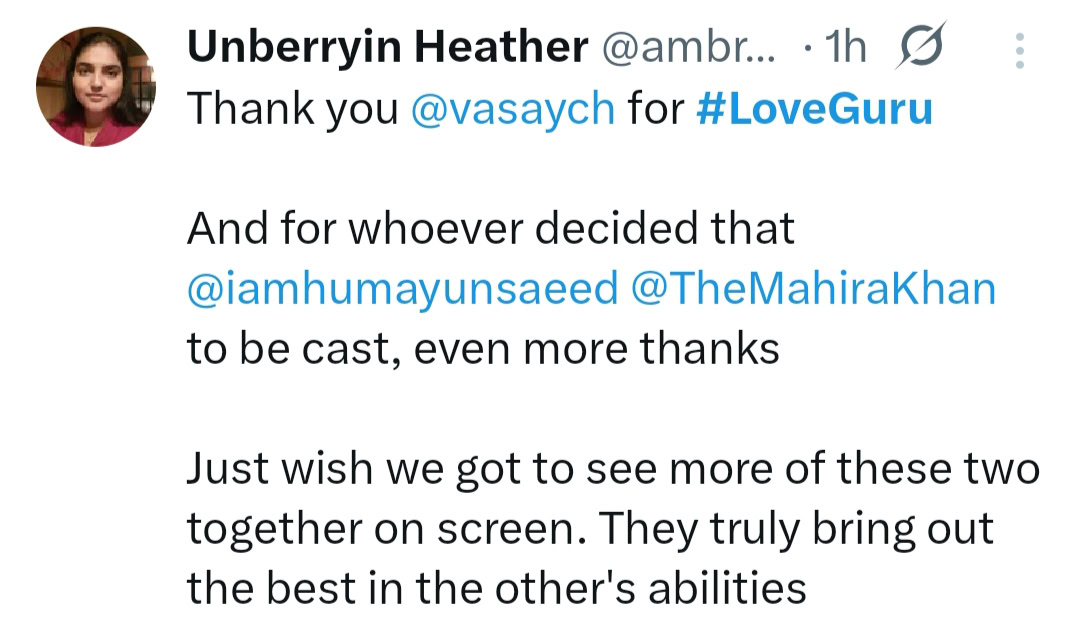
Task: Click the @ambr... username handle
Action: [x=687, y=48]
